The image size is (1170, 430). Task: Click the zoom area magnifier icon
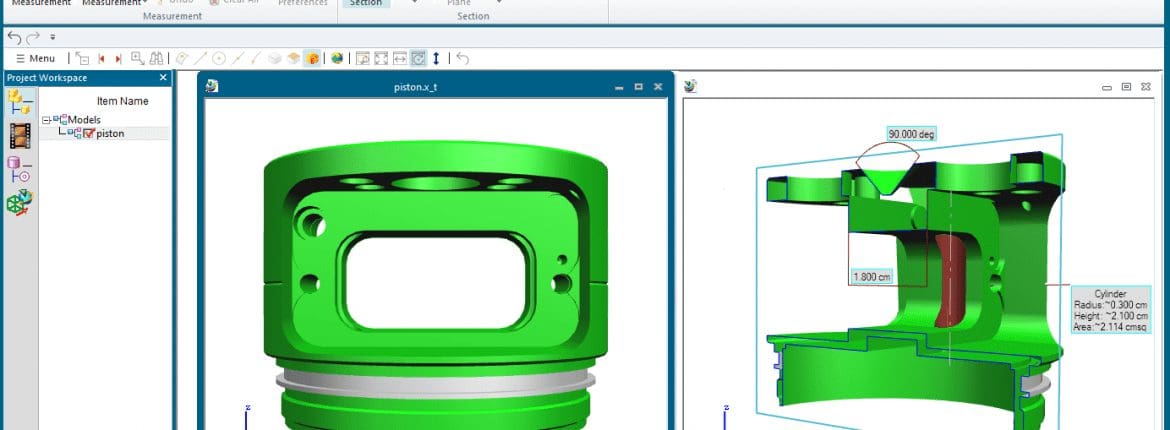pos(138,59)
